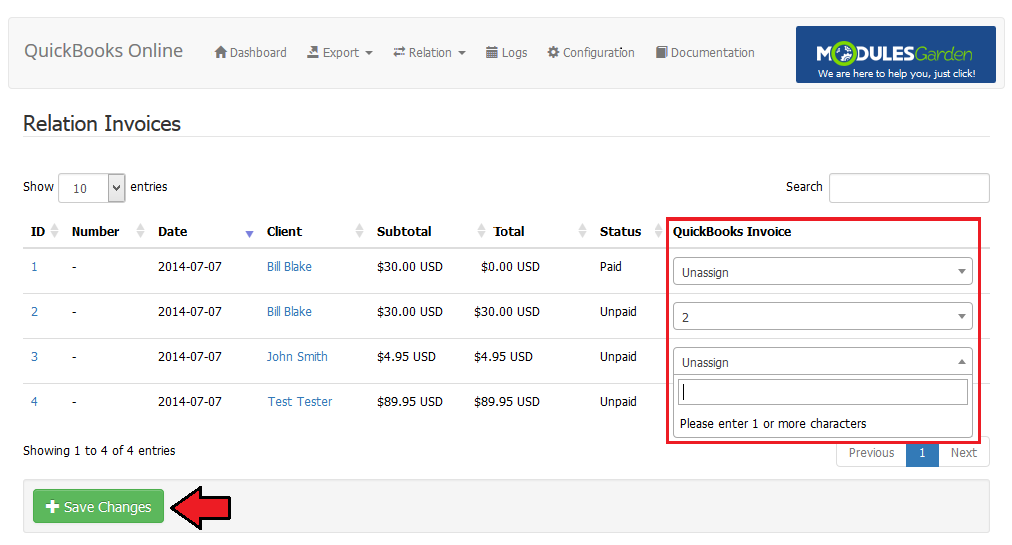Select the Paid status cell
Image resolution: width=1012 pixels, height=545 pixels.
(x=611, y=267)
